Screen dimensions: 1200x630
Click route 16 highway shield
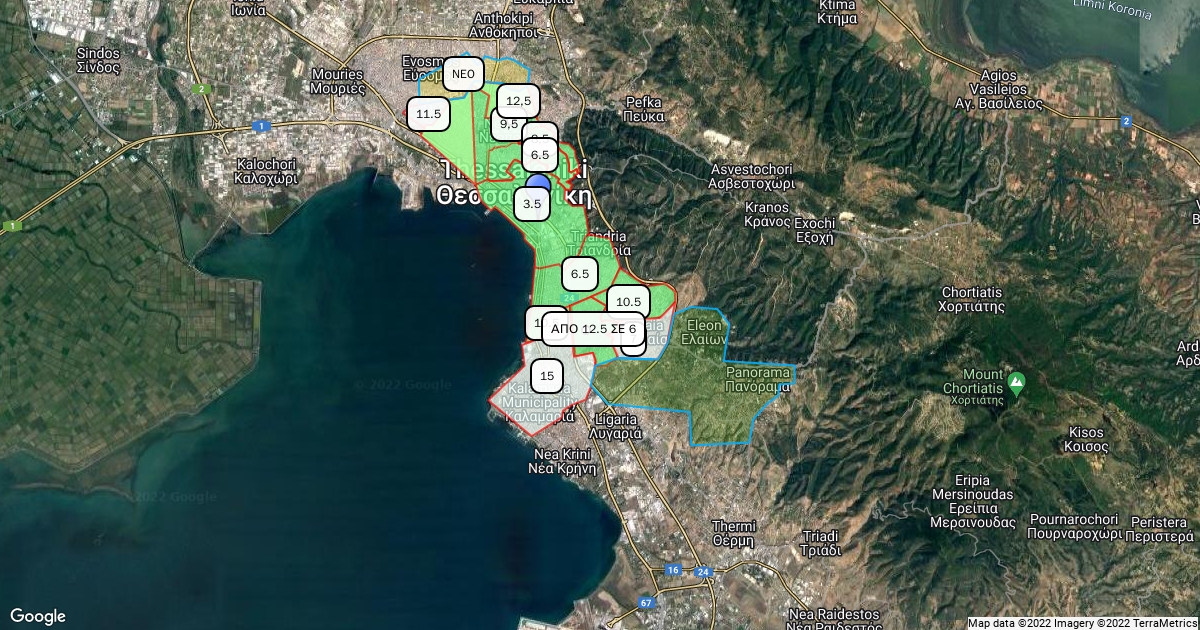point(673,570)
